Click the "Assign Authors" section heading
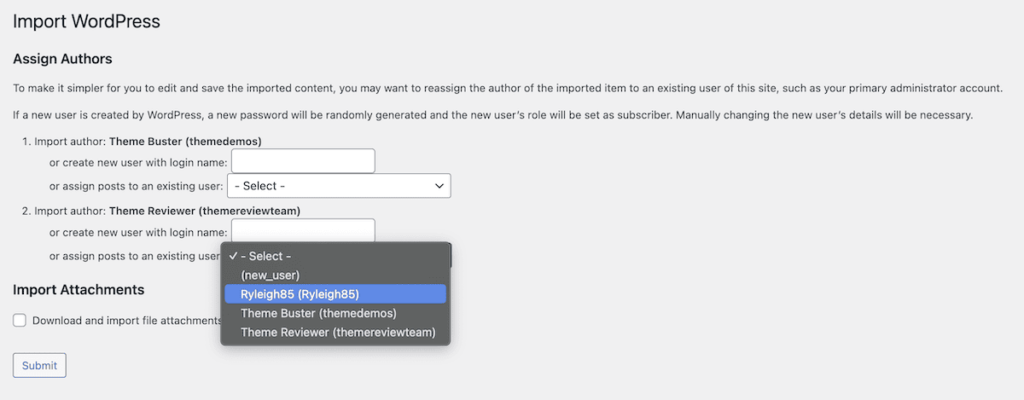 [62, 60]
